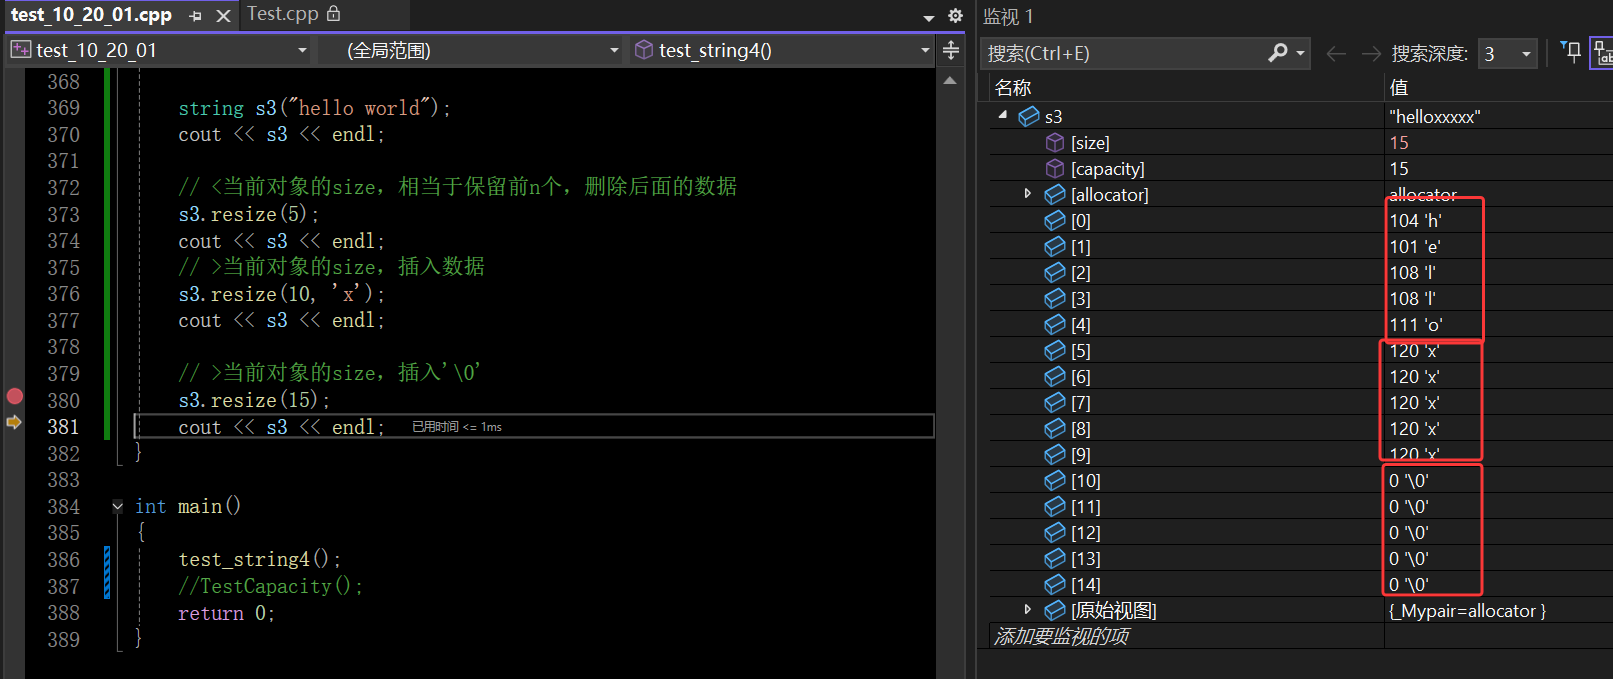Click the value 111 'o'
Screen dimensions: 1613x679
pos(1415,325)
